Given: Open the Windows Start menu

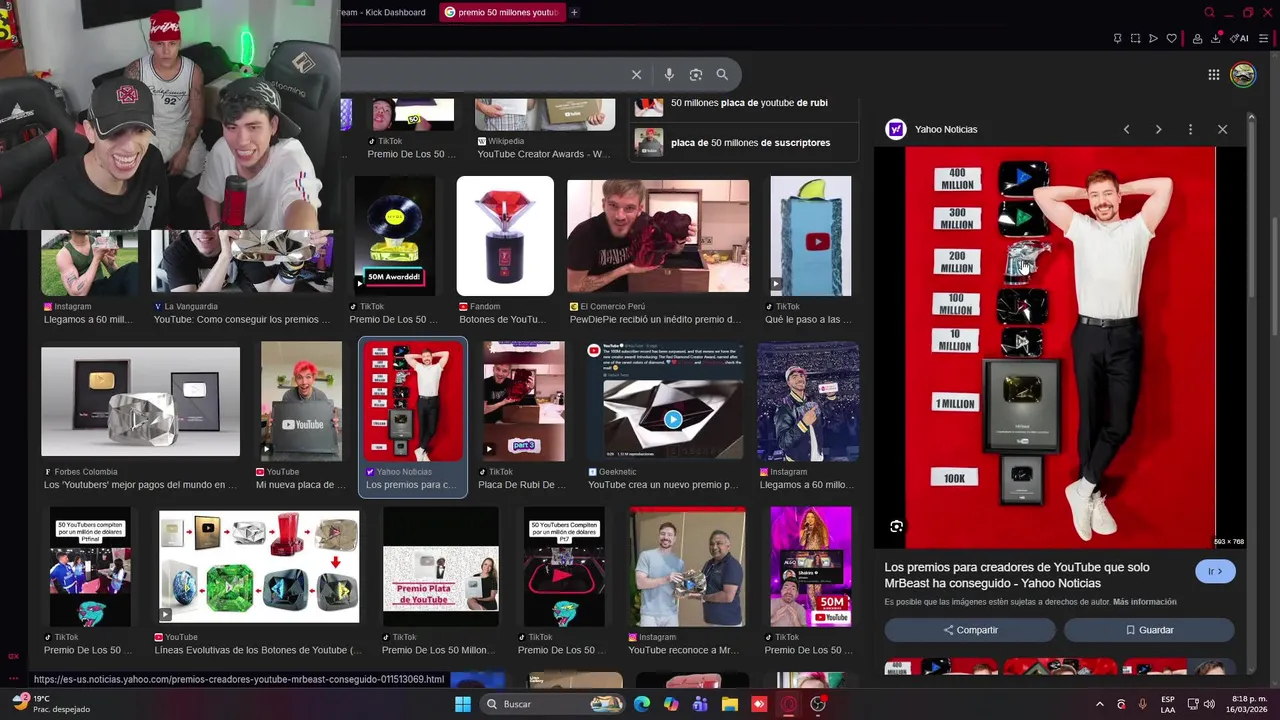Looking at the screenshot, I should point(463,704).
